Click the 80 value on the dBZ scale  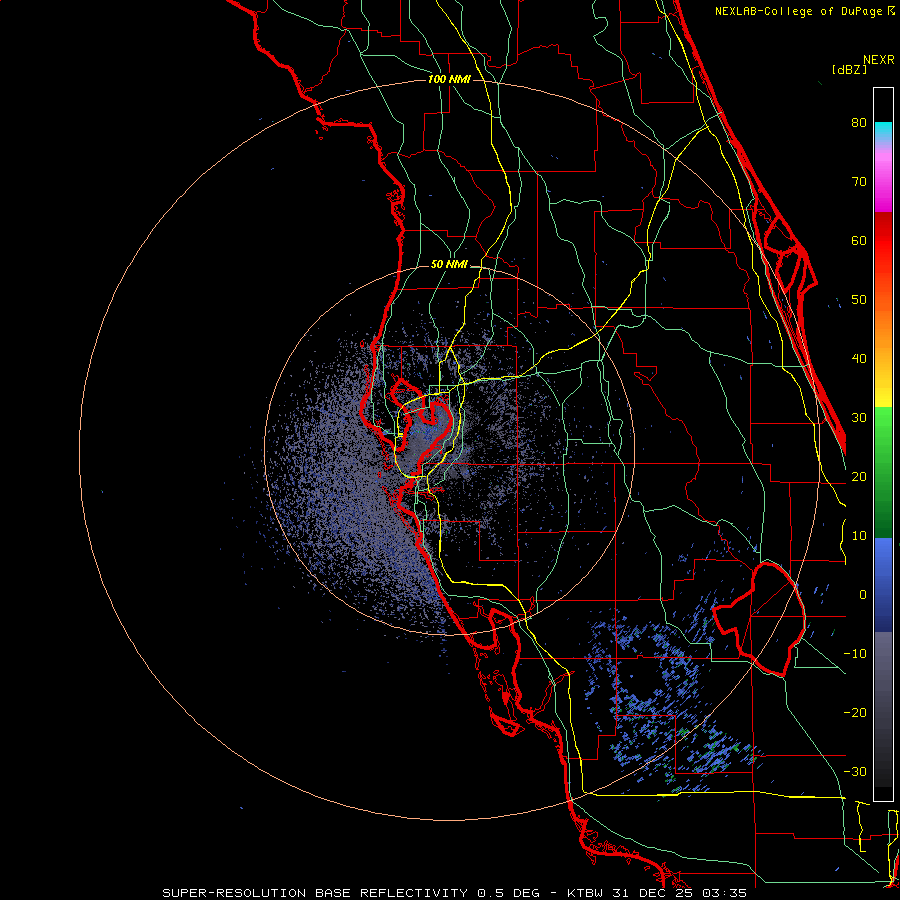point(859,123)
